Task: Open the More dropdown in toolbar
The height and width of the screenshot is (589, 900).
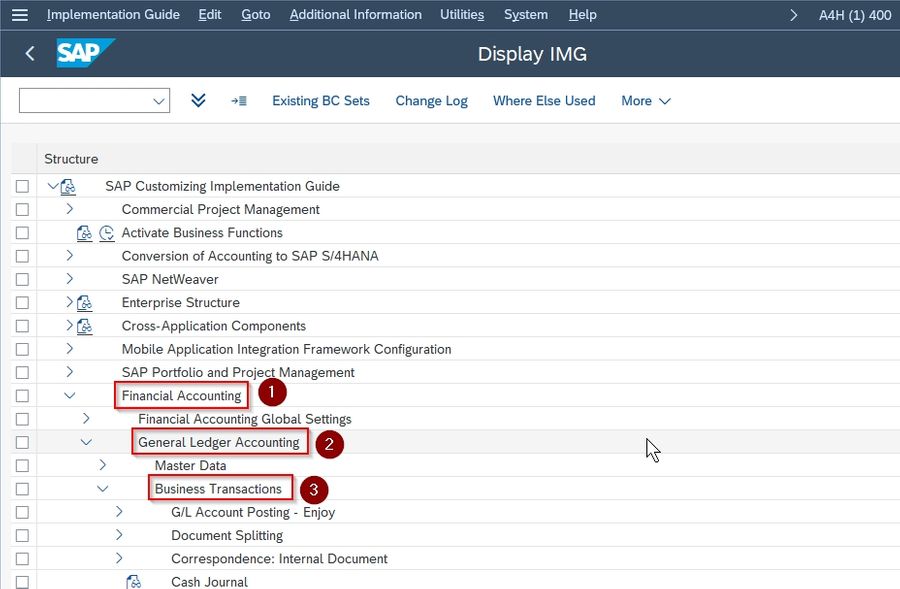Action: [x=646, y=100]
